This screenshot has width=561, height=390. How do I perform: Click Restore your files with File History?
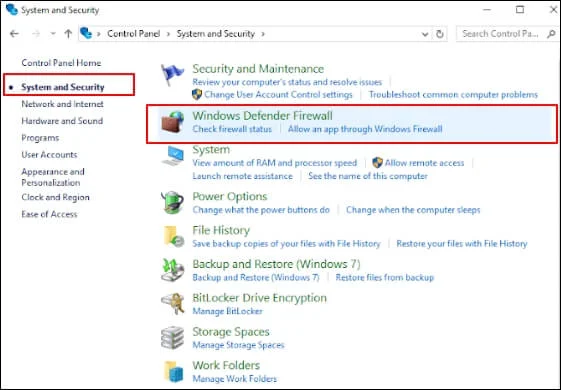click(462, 244)
